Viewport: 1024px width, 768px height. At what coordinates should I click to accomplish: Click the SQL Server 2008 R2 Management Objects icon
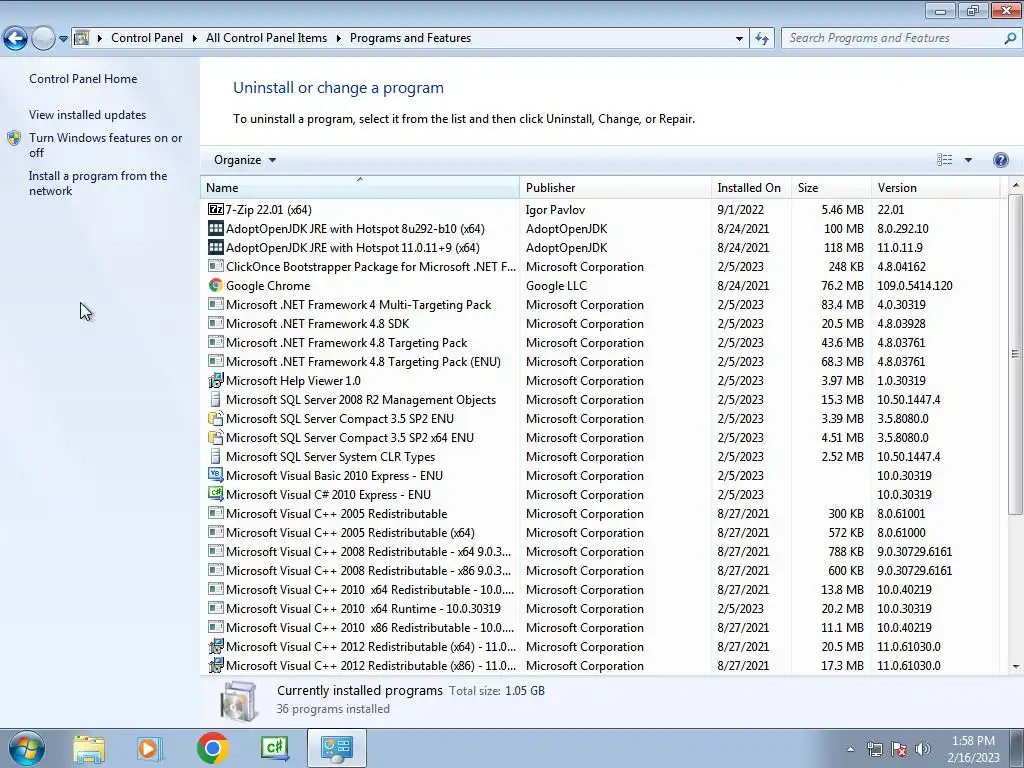[x=216, y=400]
